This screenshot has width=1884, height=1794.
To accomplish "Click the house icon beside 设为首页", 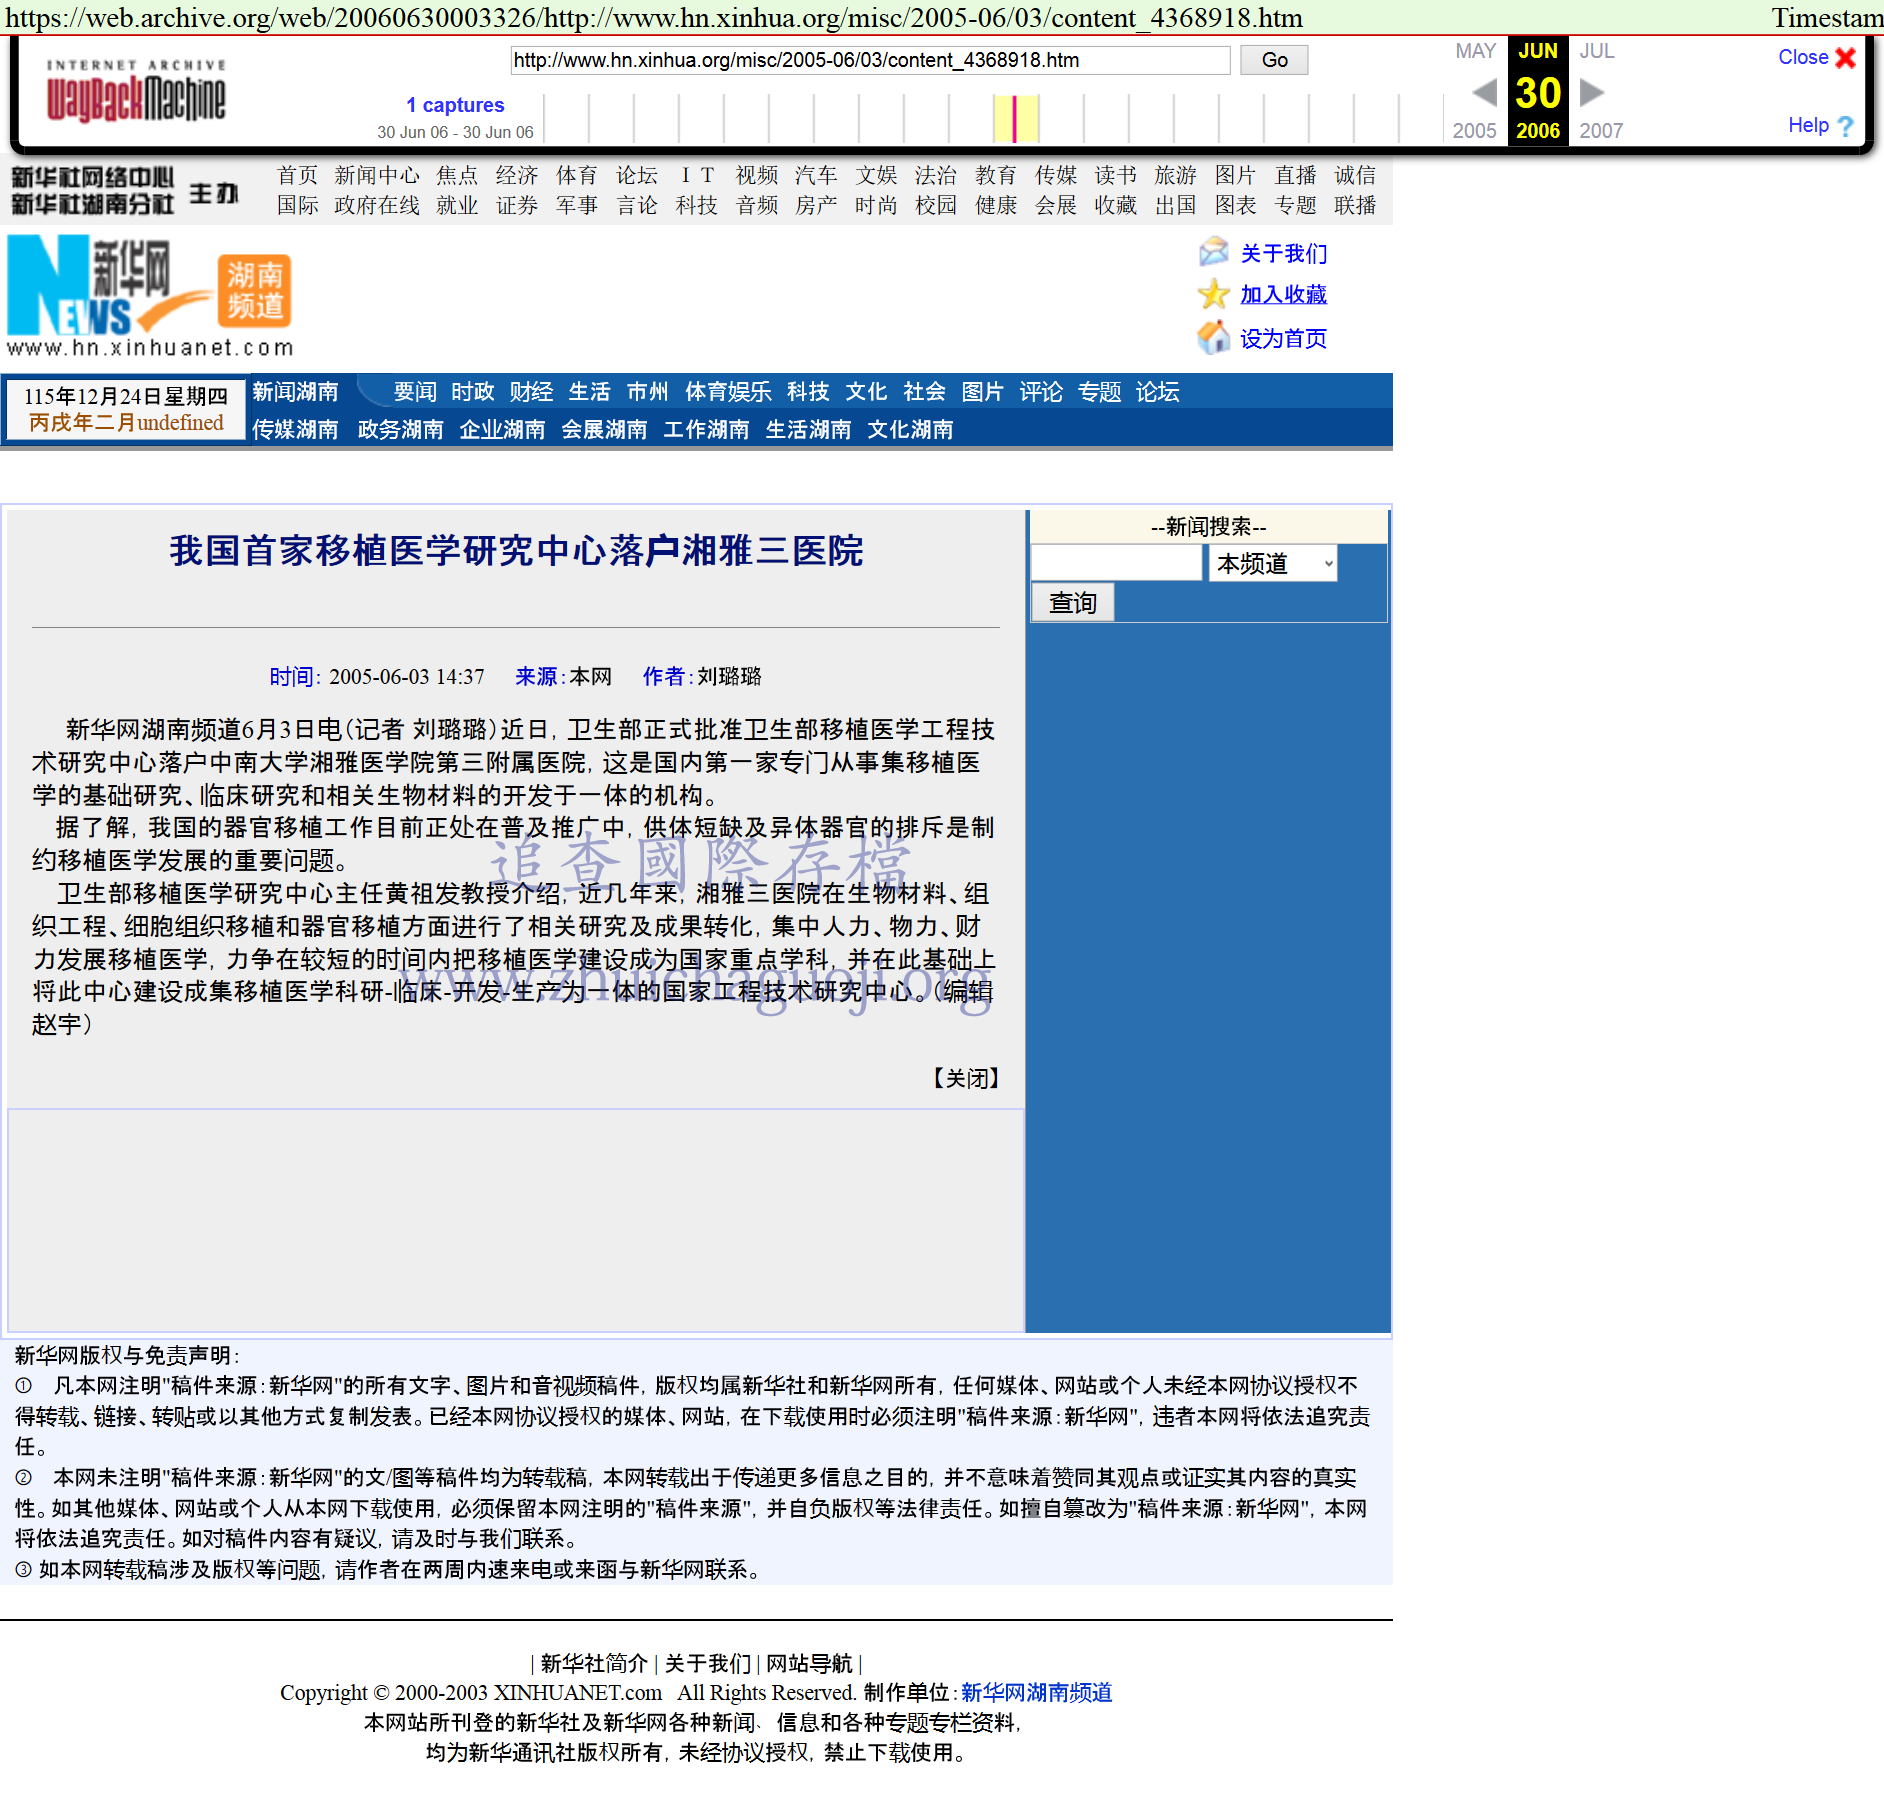I will click(1213, 338).
